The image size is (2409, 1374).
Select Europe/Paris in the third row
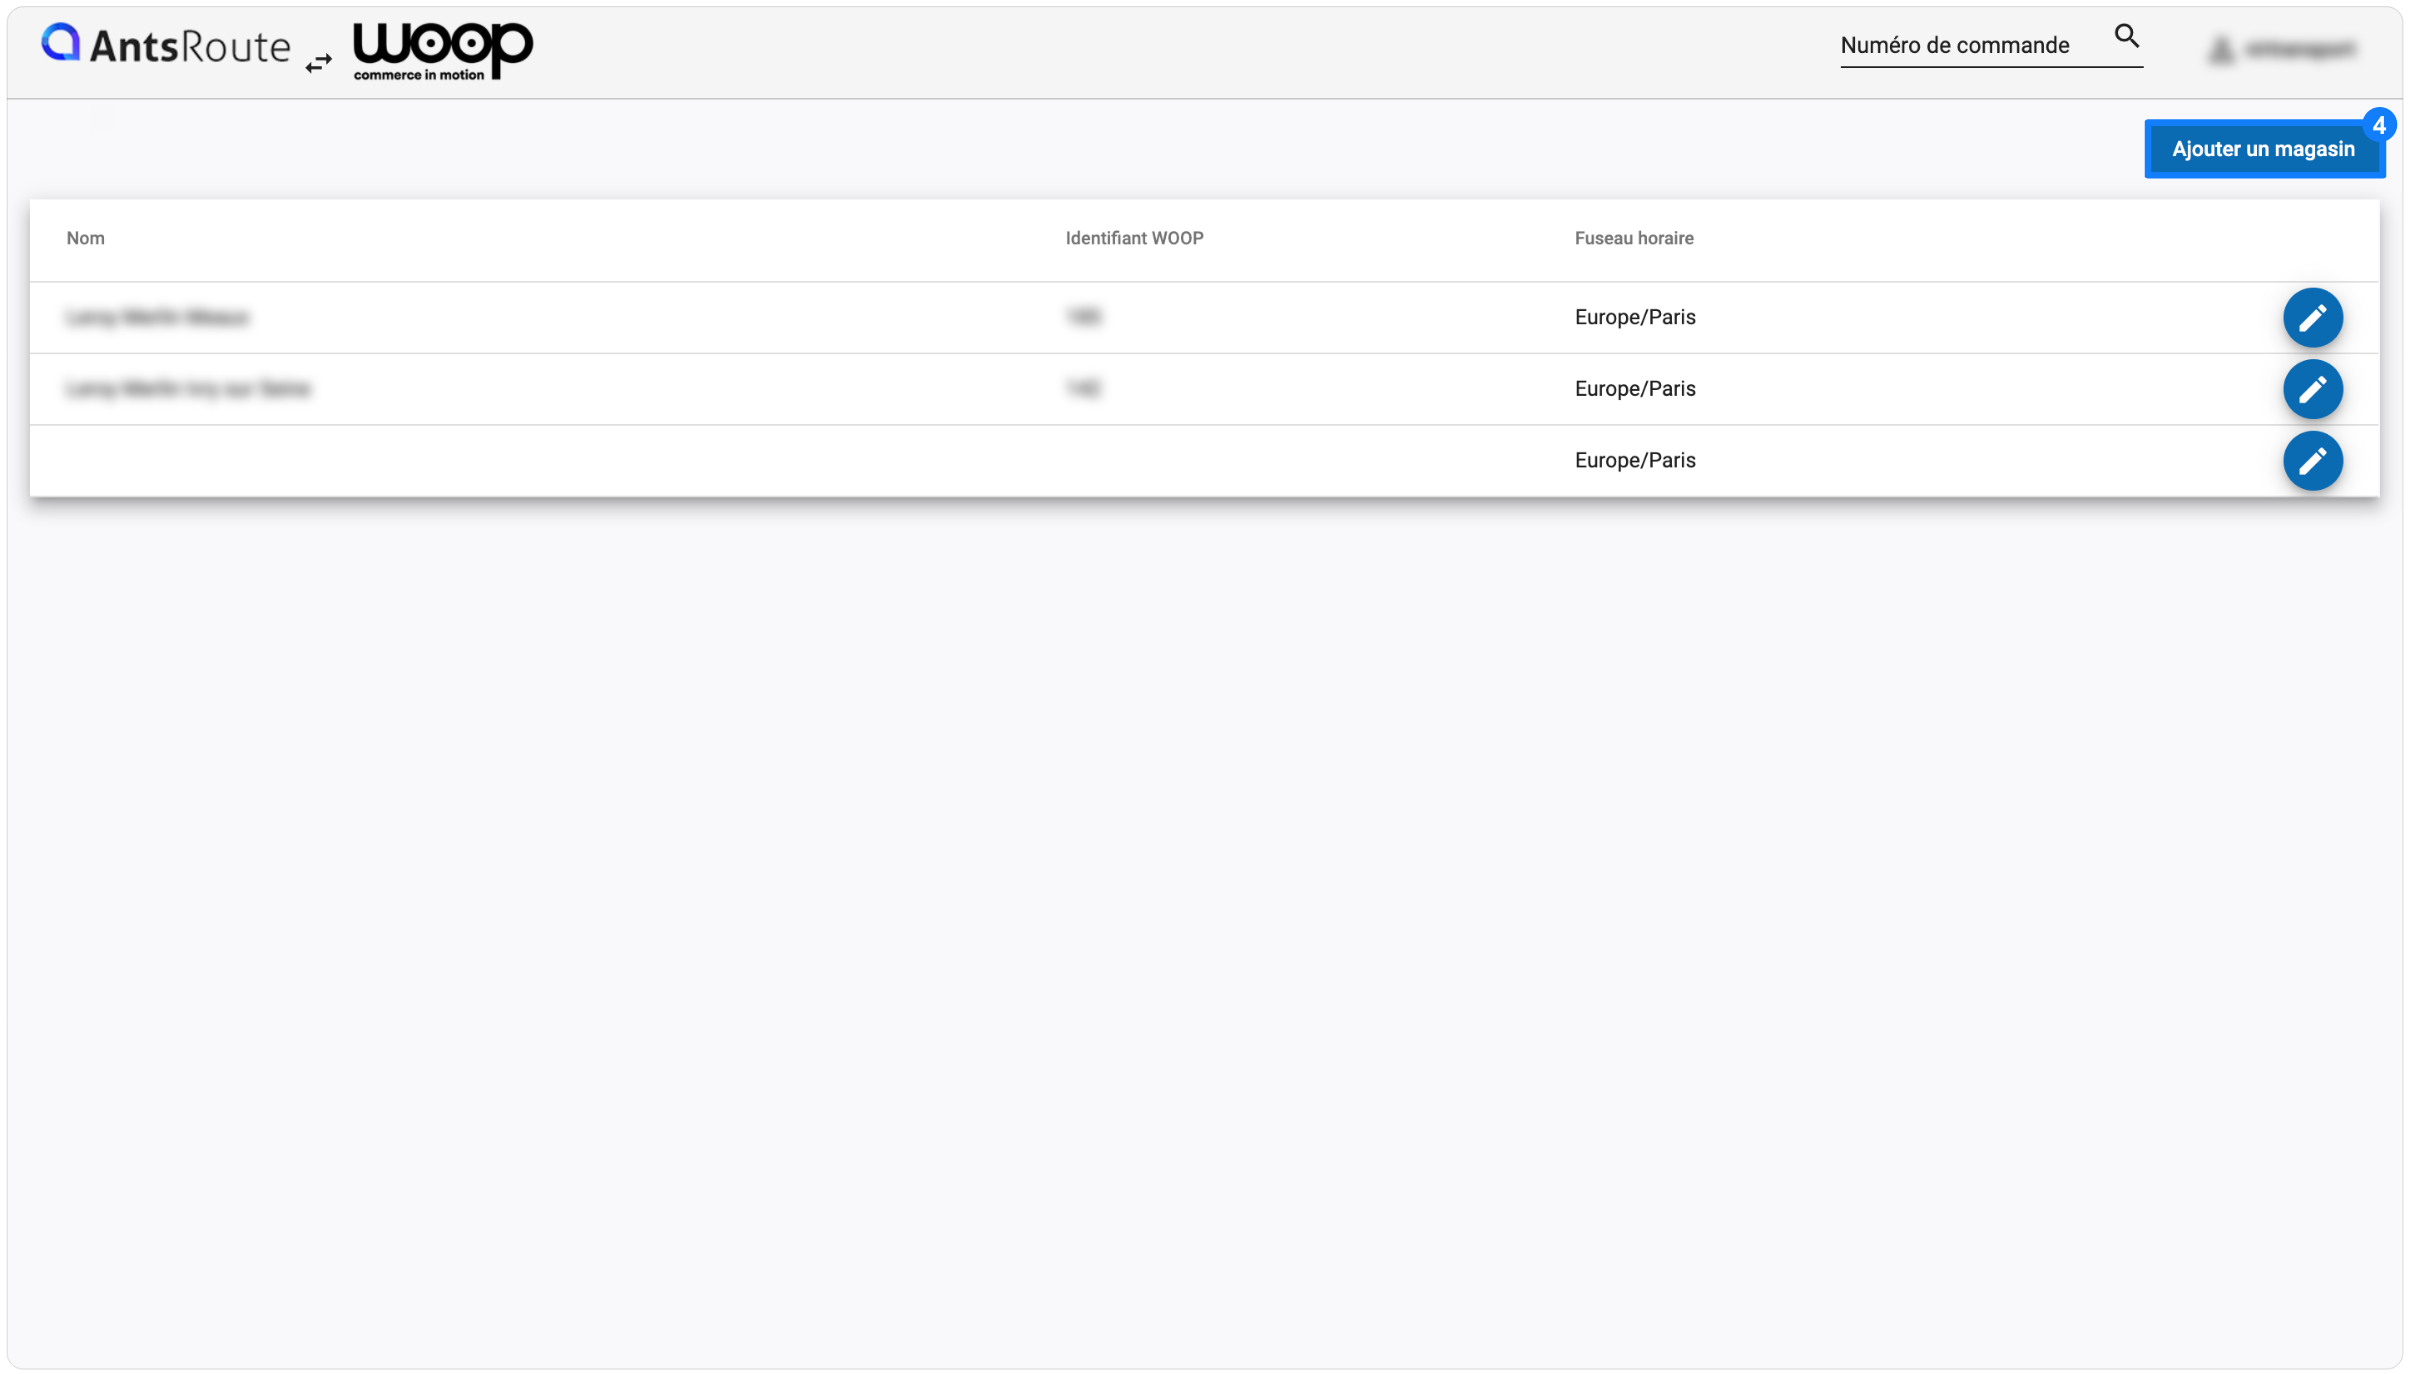pos(1635,460)
